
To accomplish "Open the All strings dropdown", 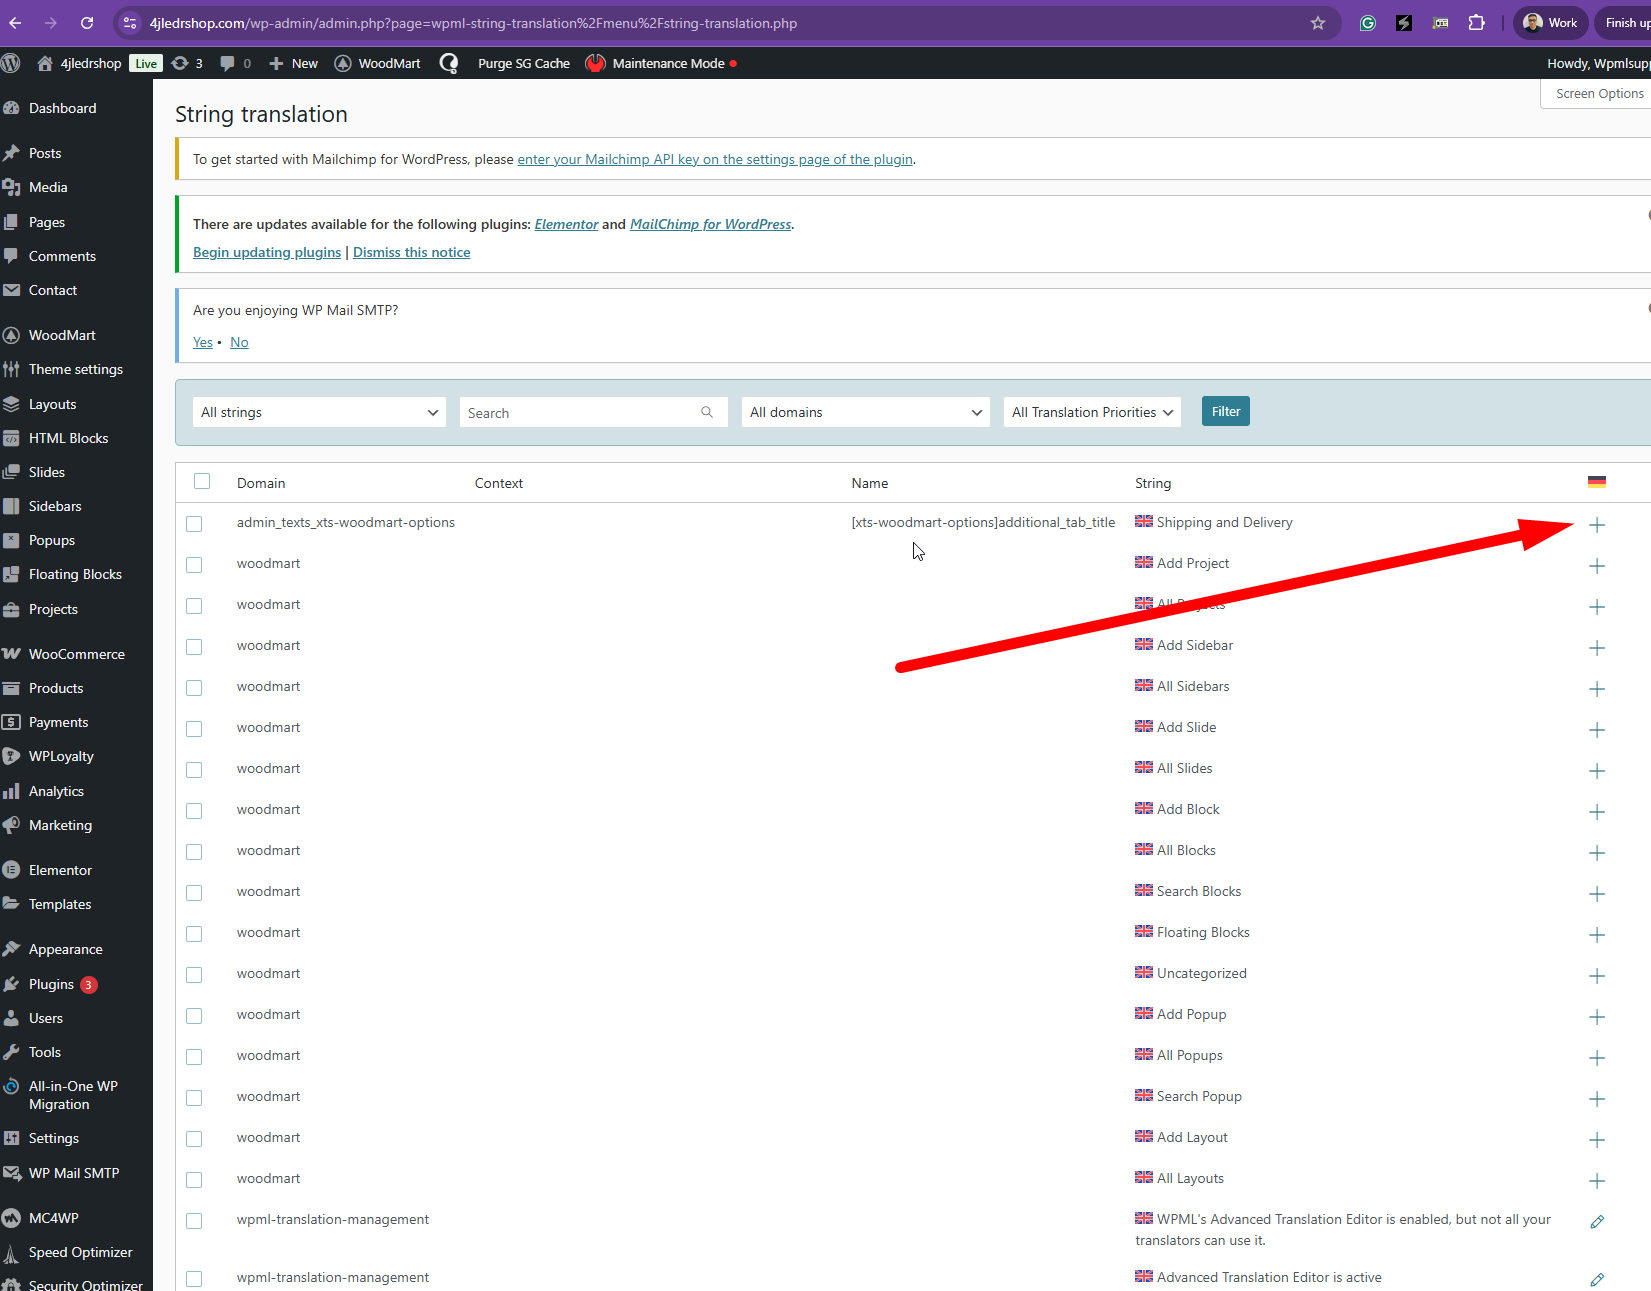I will pyautogui.click(x=319, y=412).
